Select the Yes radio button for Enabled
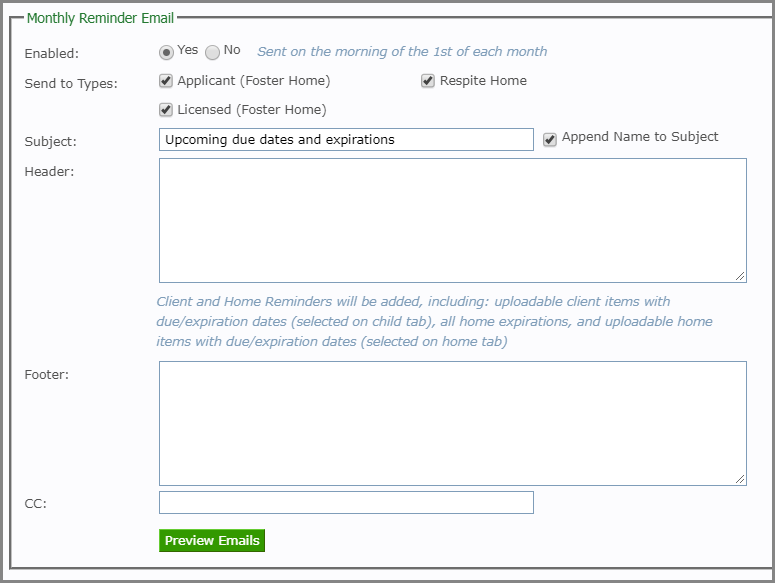The image size is (775, 583). [x=166, y=52]
